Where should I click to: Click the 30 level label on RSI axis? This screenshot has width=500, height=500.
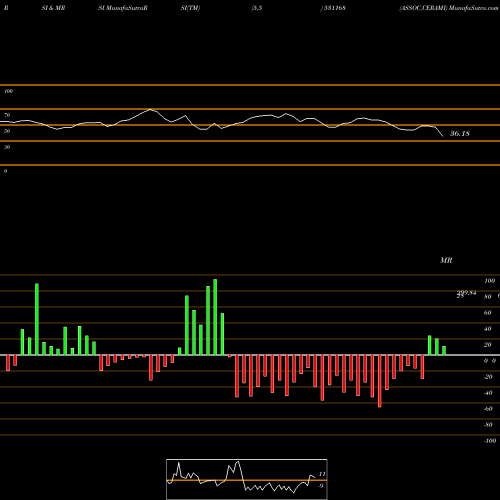tap(7, 147)
